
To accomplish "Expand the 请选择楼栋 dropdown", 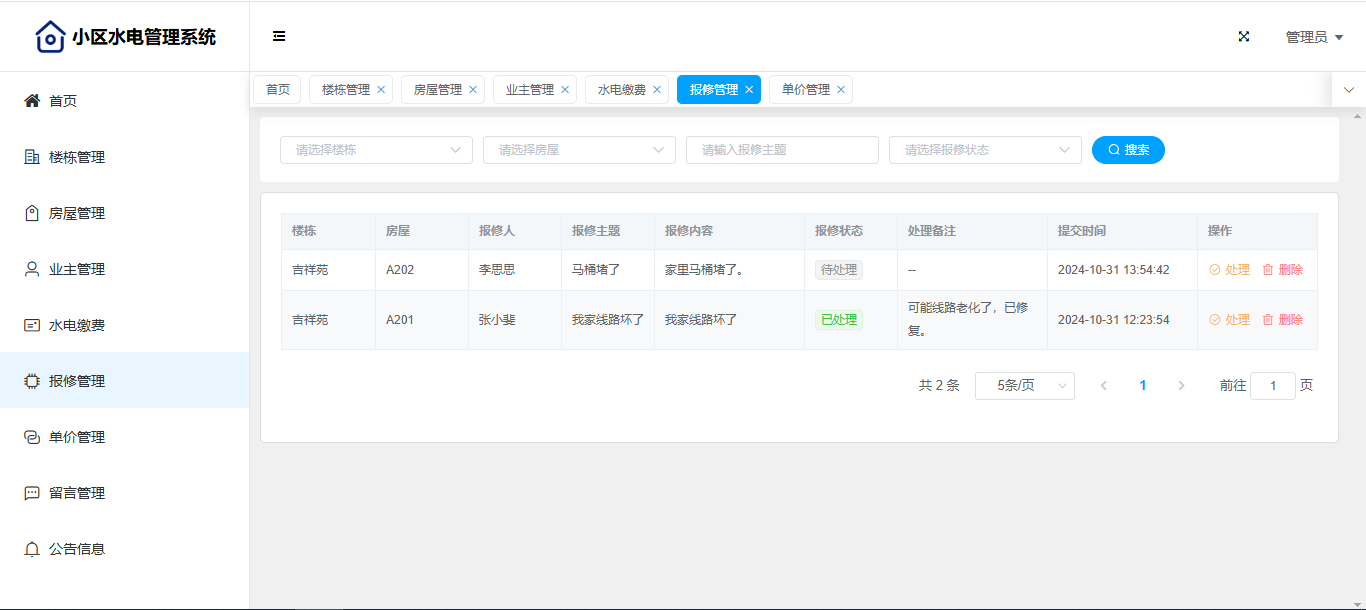I will click(376, 150).
